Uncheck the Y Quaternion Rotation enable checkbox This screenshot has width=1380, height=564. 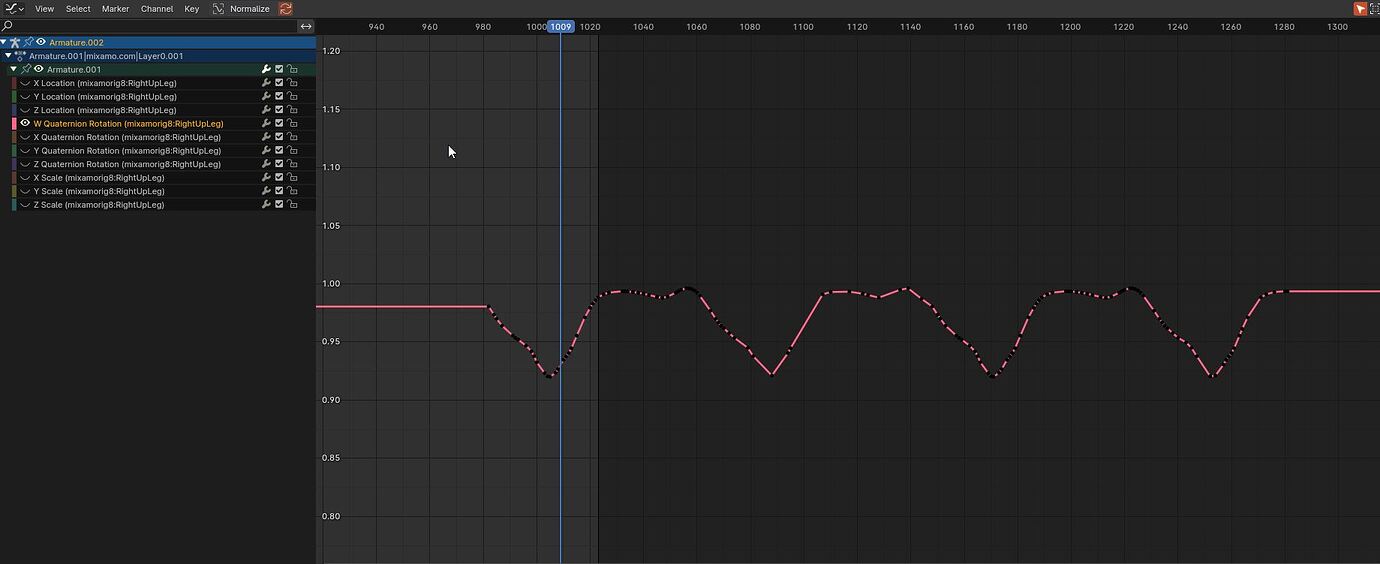pyautogui.click(x=279, y=151)
